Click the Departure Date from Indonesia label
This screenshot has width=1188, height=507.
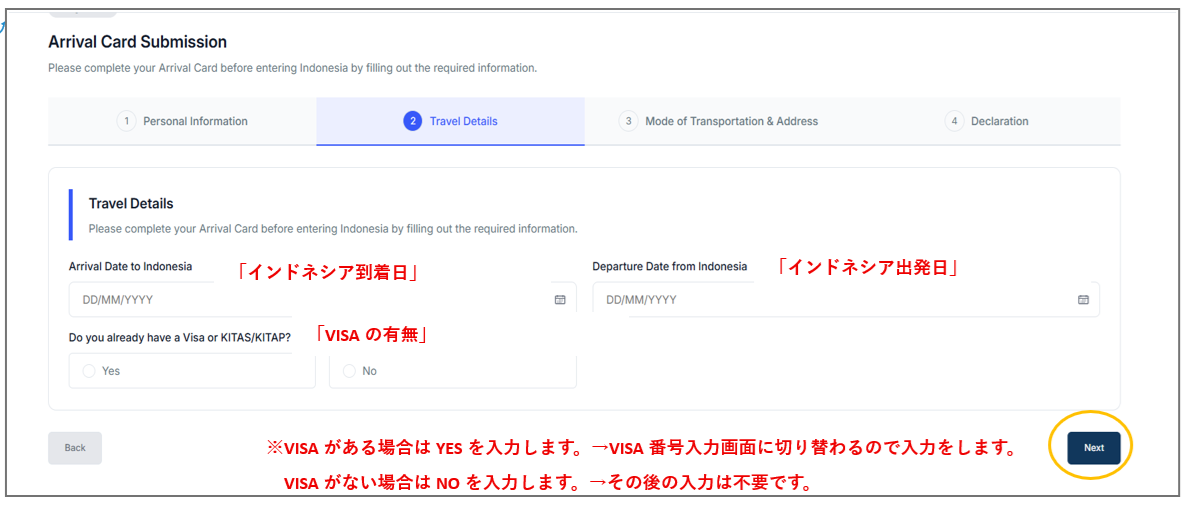pyautogui.click(x=670, y=266)
